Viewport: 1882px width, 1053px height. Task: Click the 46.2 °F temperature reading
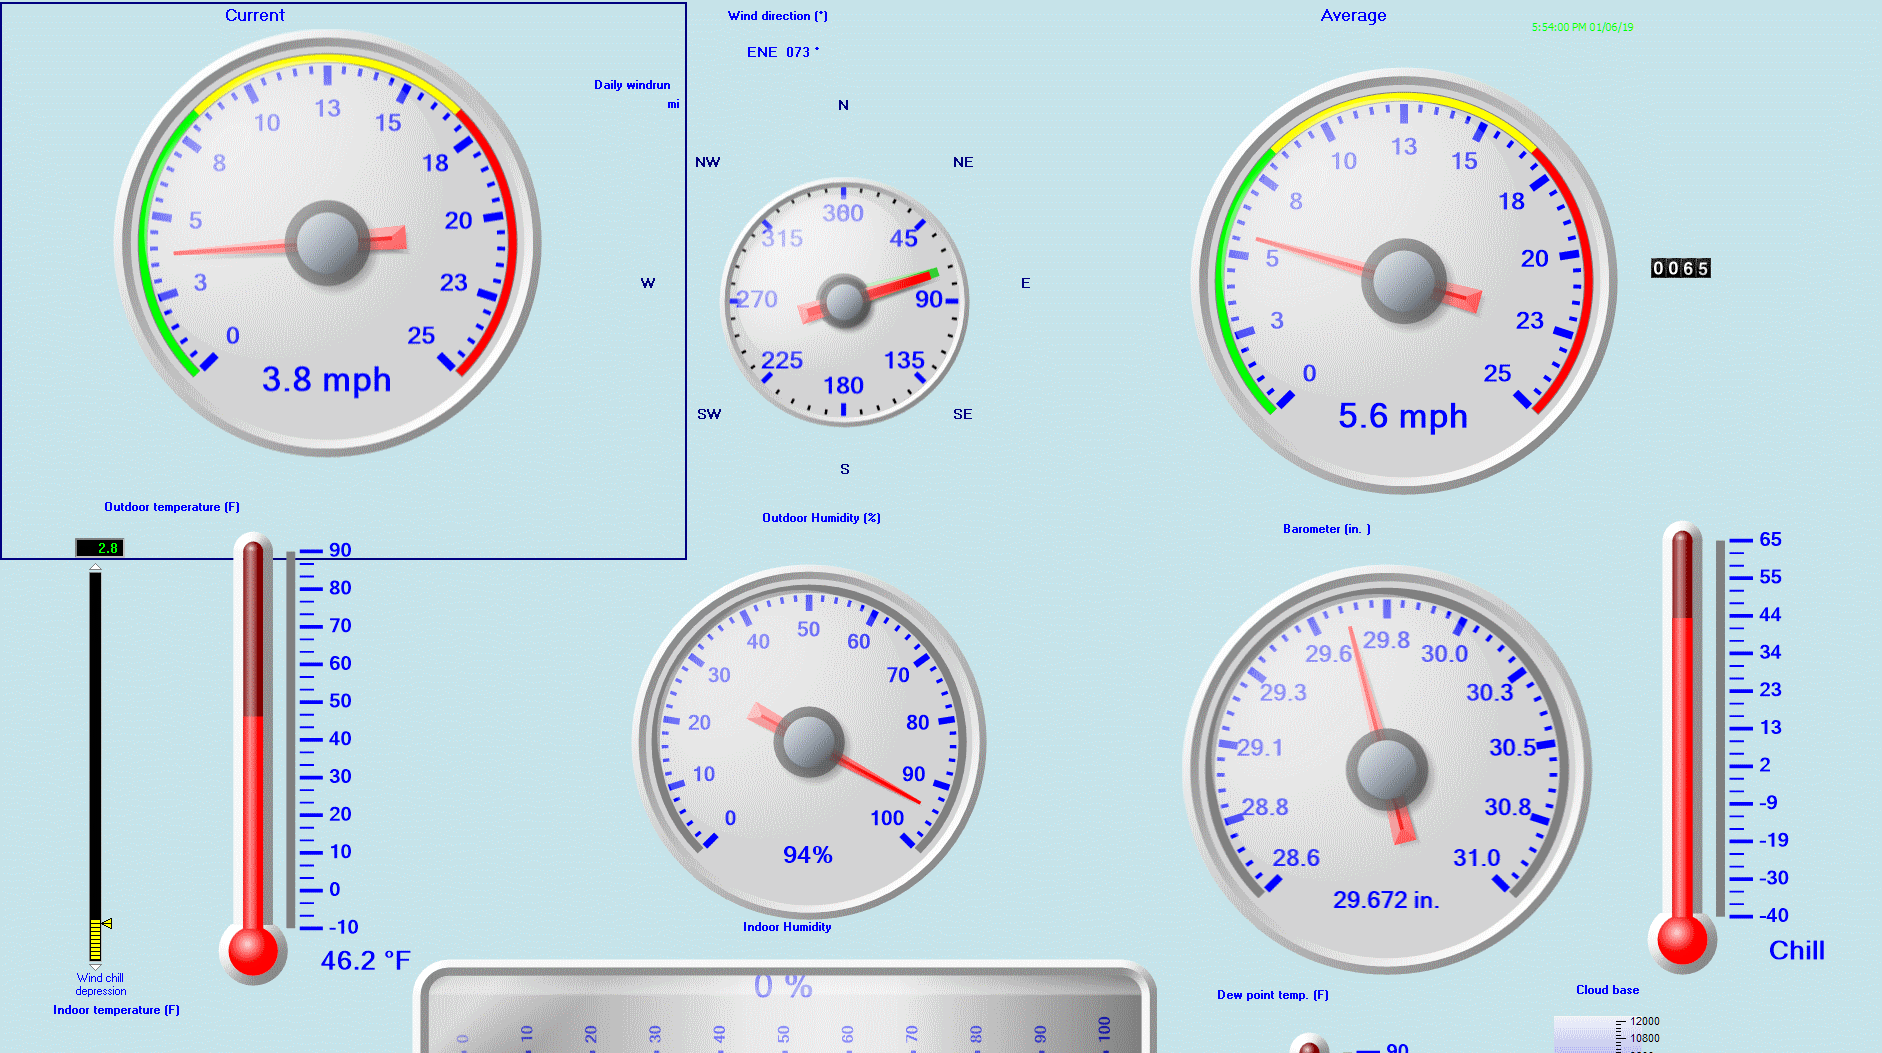click(x=365, y=961)
